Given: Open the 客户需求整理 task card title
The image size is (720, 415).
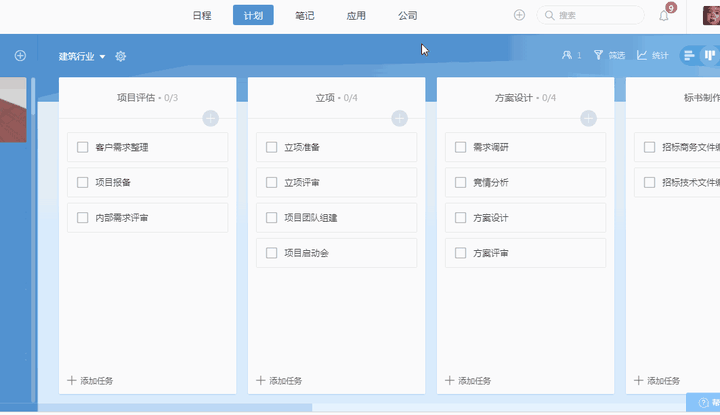Looking at the screenshot, I should coord(122,147).
